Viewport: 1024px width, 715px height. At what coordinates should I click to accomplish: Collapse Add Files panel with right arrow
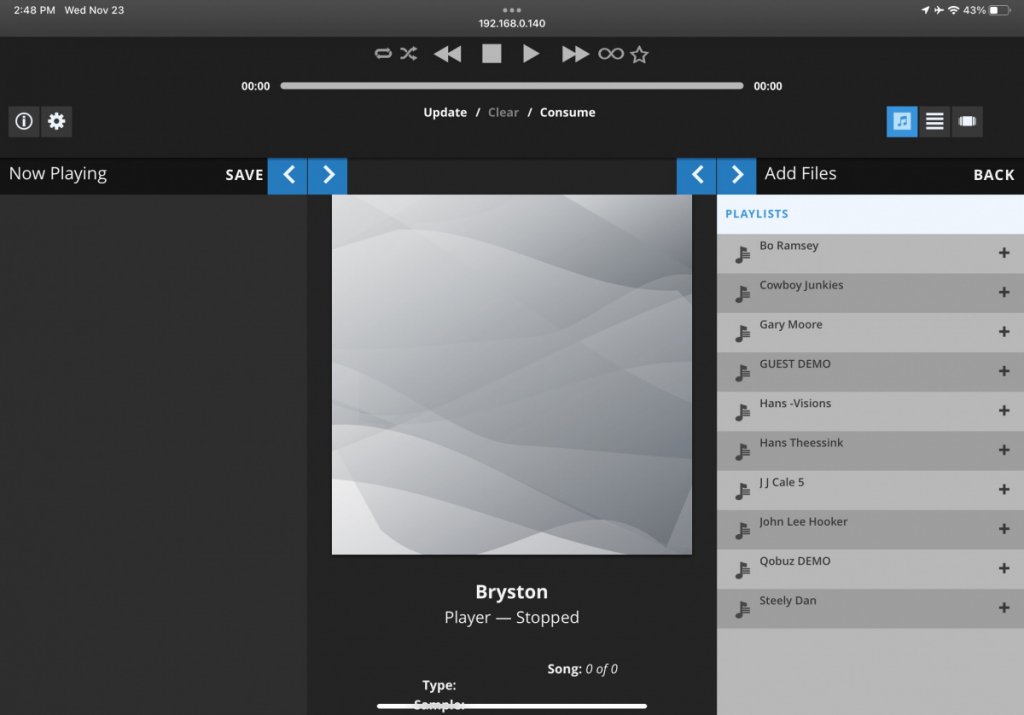(x=737, y=175)
